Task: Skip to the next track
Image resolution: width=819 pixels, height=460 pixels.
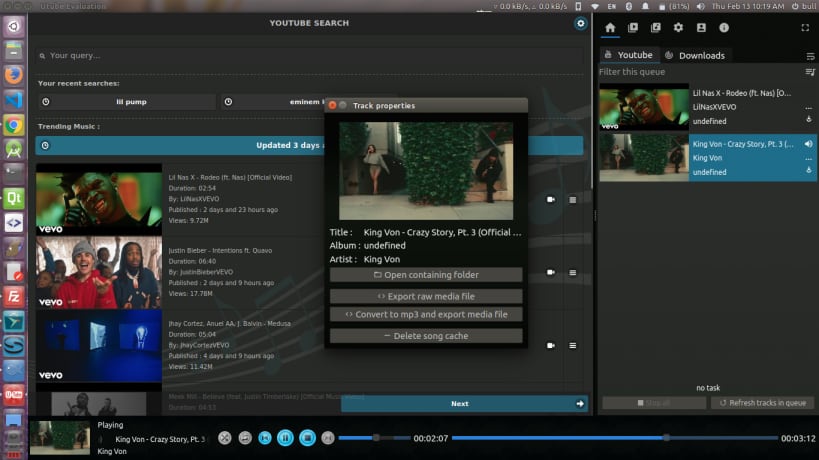Action: (x=327, y=438)
